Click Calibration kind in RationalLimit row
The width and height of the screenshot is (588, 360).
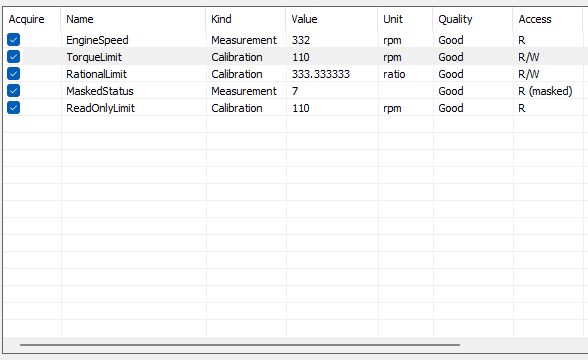(x=237, y=74)
